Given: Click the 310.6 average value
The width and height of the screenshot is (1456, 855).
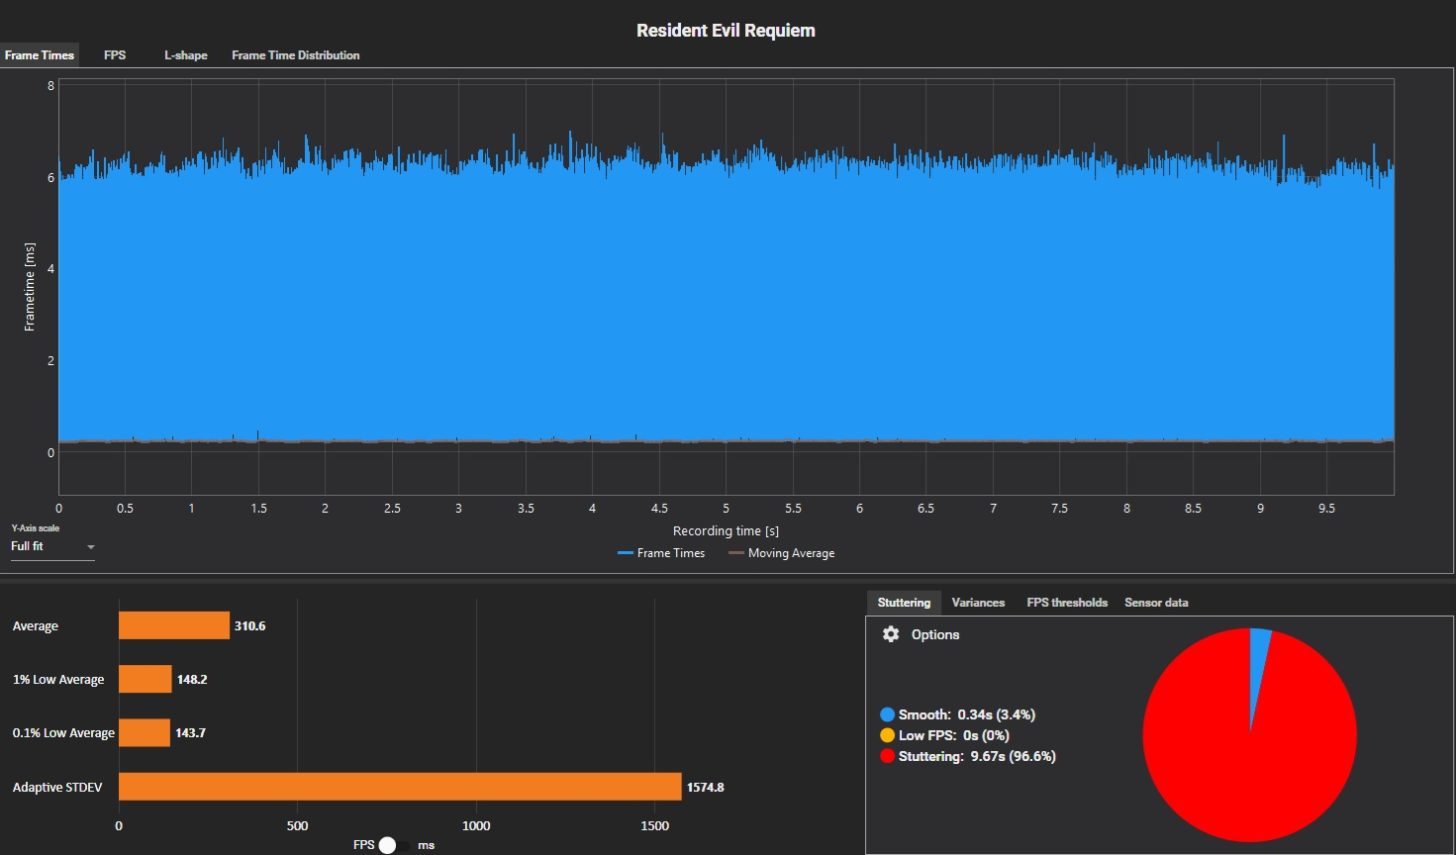Looking at the screenshot, I should coord(250,626).
